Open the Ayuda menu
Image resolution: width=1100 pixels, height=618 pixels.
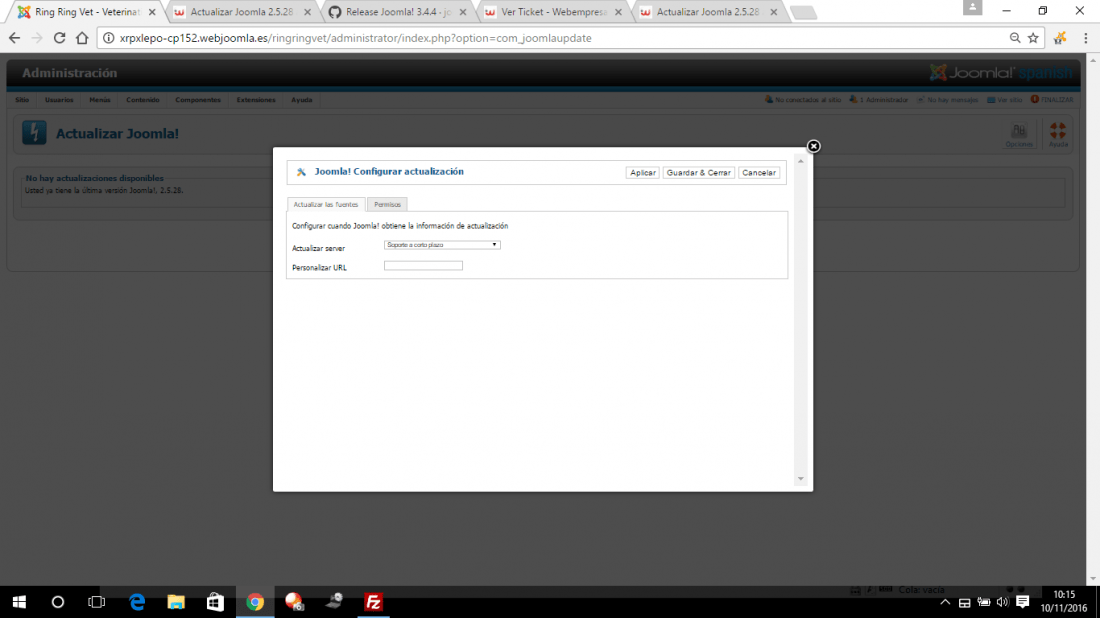[x=302, y=100]
